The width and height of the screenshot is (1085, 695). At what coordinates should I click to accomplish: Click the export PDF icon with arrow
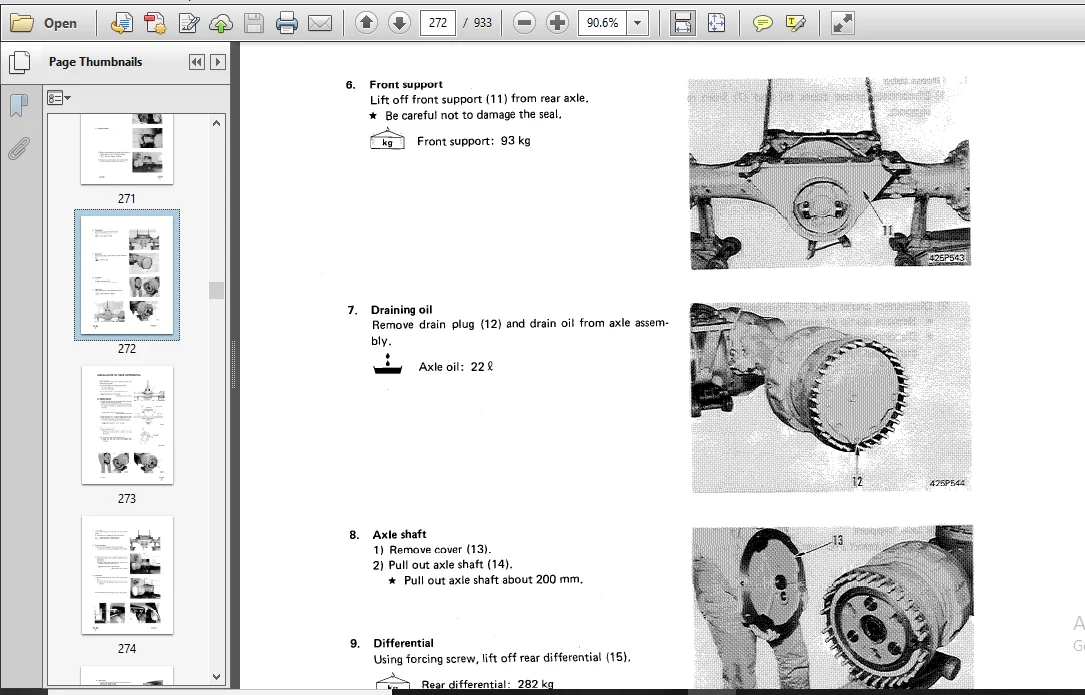pos(122,23)
